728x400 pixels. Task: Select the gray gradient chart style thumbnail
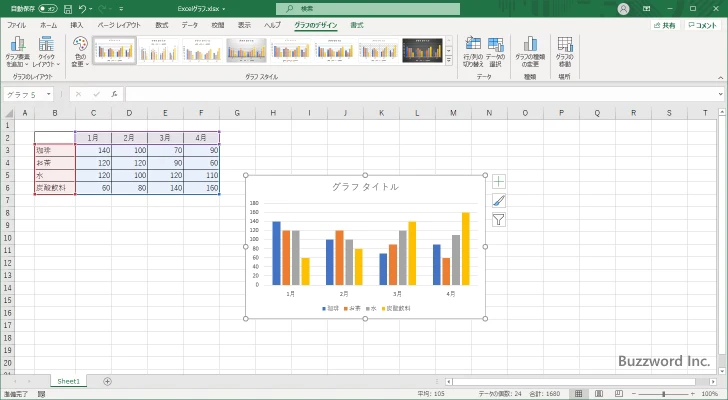click(247, 51)
